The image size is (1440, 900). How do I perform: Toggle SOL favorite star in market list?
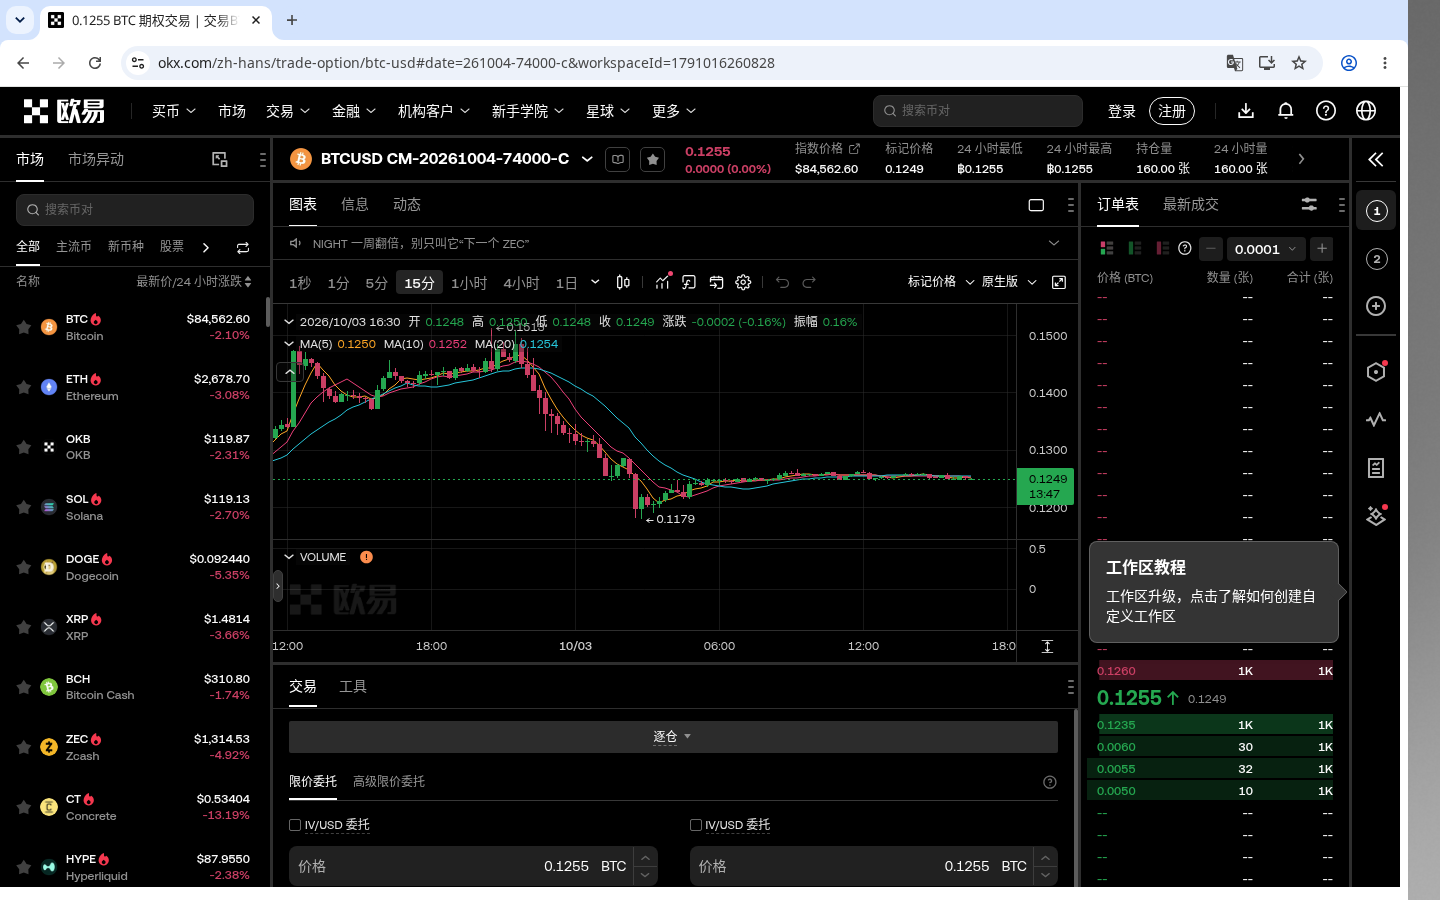[x=23, y=507]
